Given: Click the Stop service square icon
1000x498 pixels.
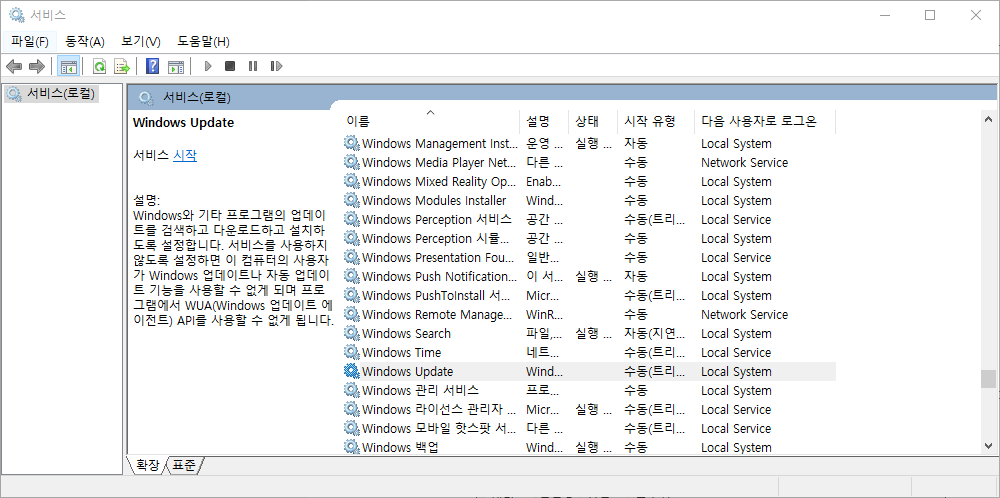Looking at the screenshot, I should tap(230, 66).
